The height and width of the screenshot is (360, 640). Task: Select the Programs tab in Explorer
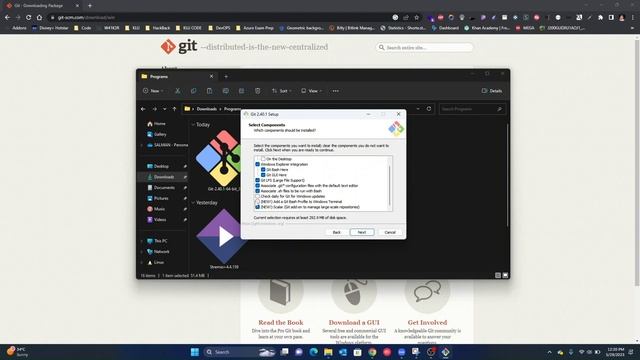coord(176,76)
